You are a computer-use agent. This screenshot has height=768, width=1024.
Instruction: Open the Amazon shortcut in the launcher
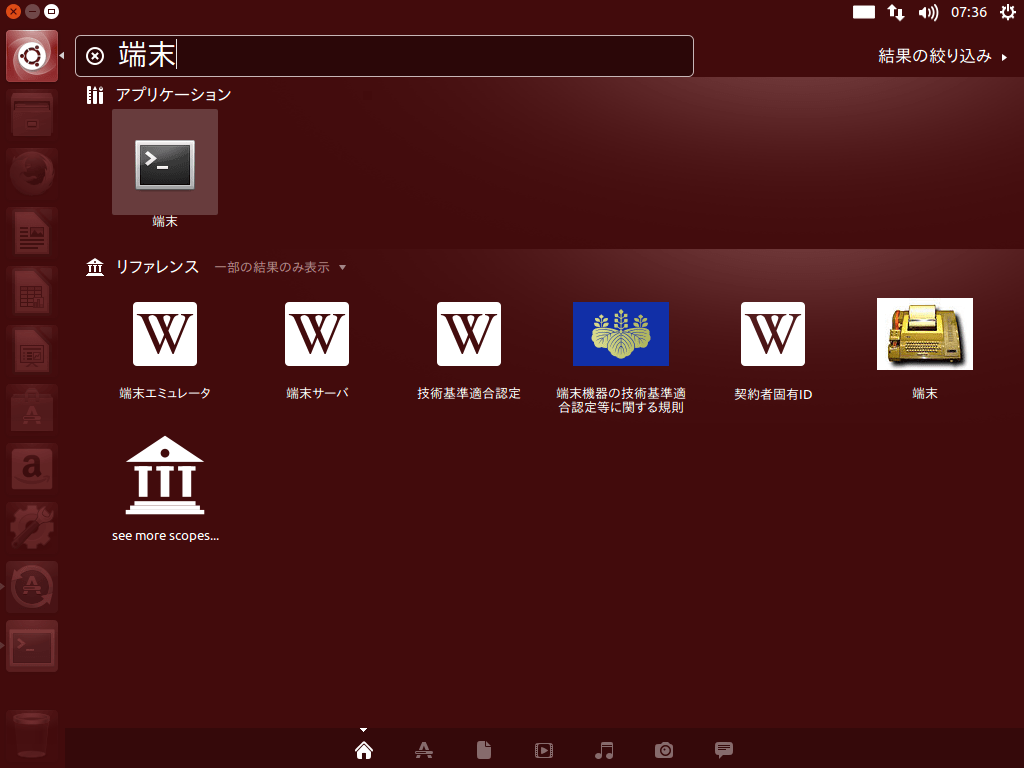[x=31, y=468]
